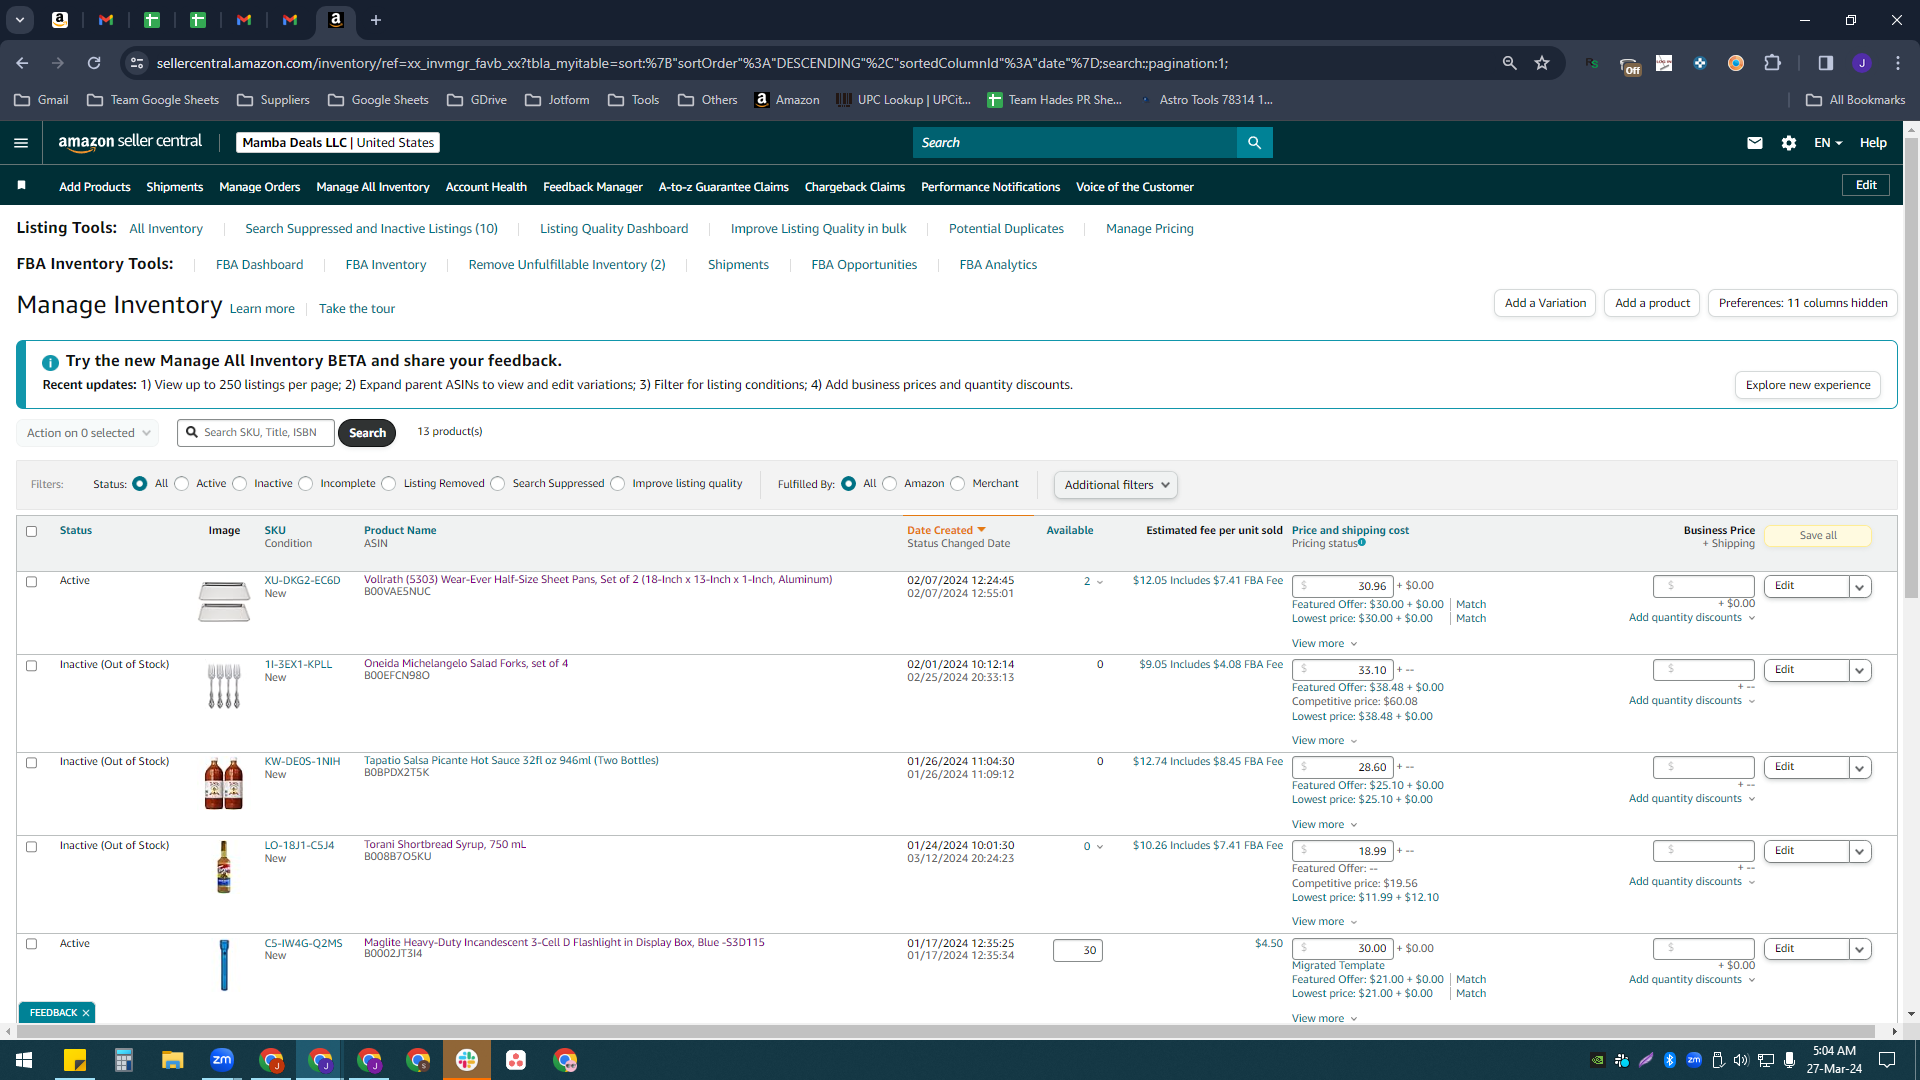Screen dimensions: 1920x1080
Task: Reload the page with the refresh icon
Action: coord(94,63)
